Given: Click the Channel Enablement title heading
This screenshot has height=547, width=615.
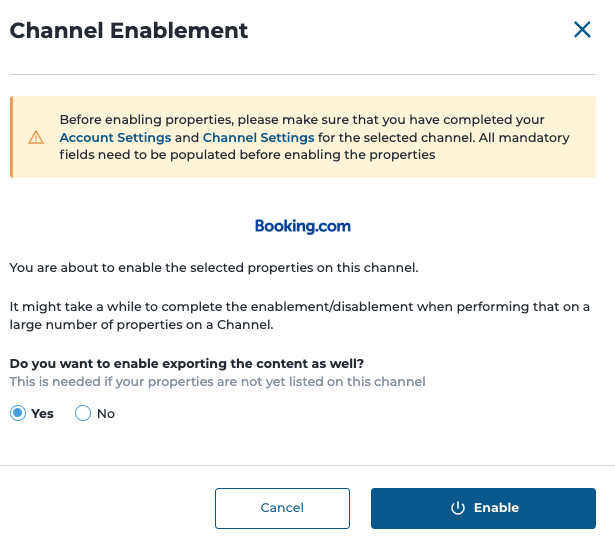Looking at the screenshot, I should click(x=129, y=31).
